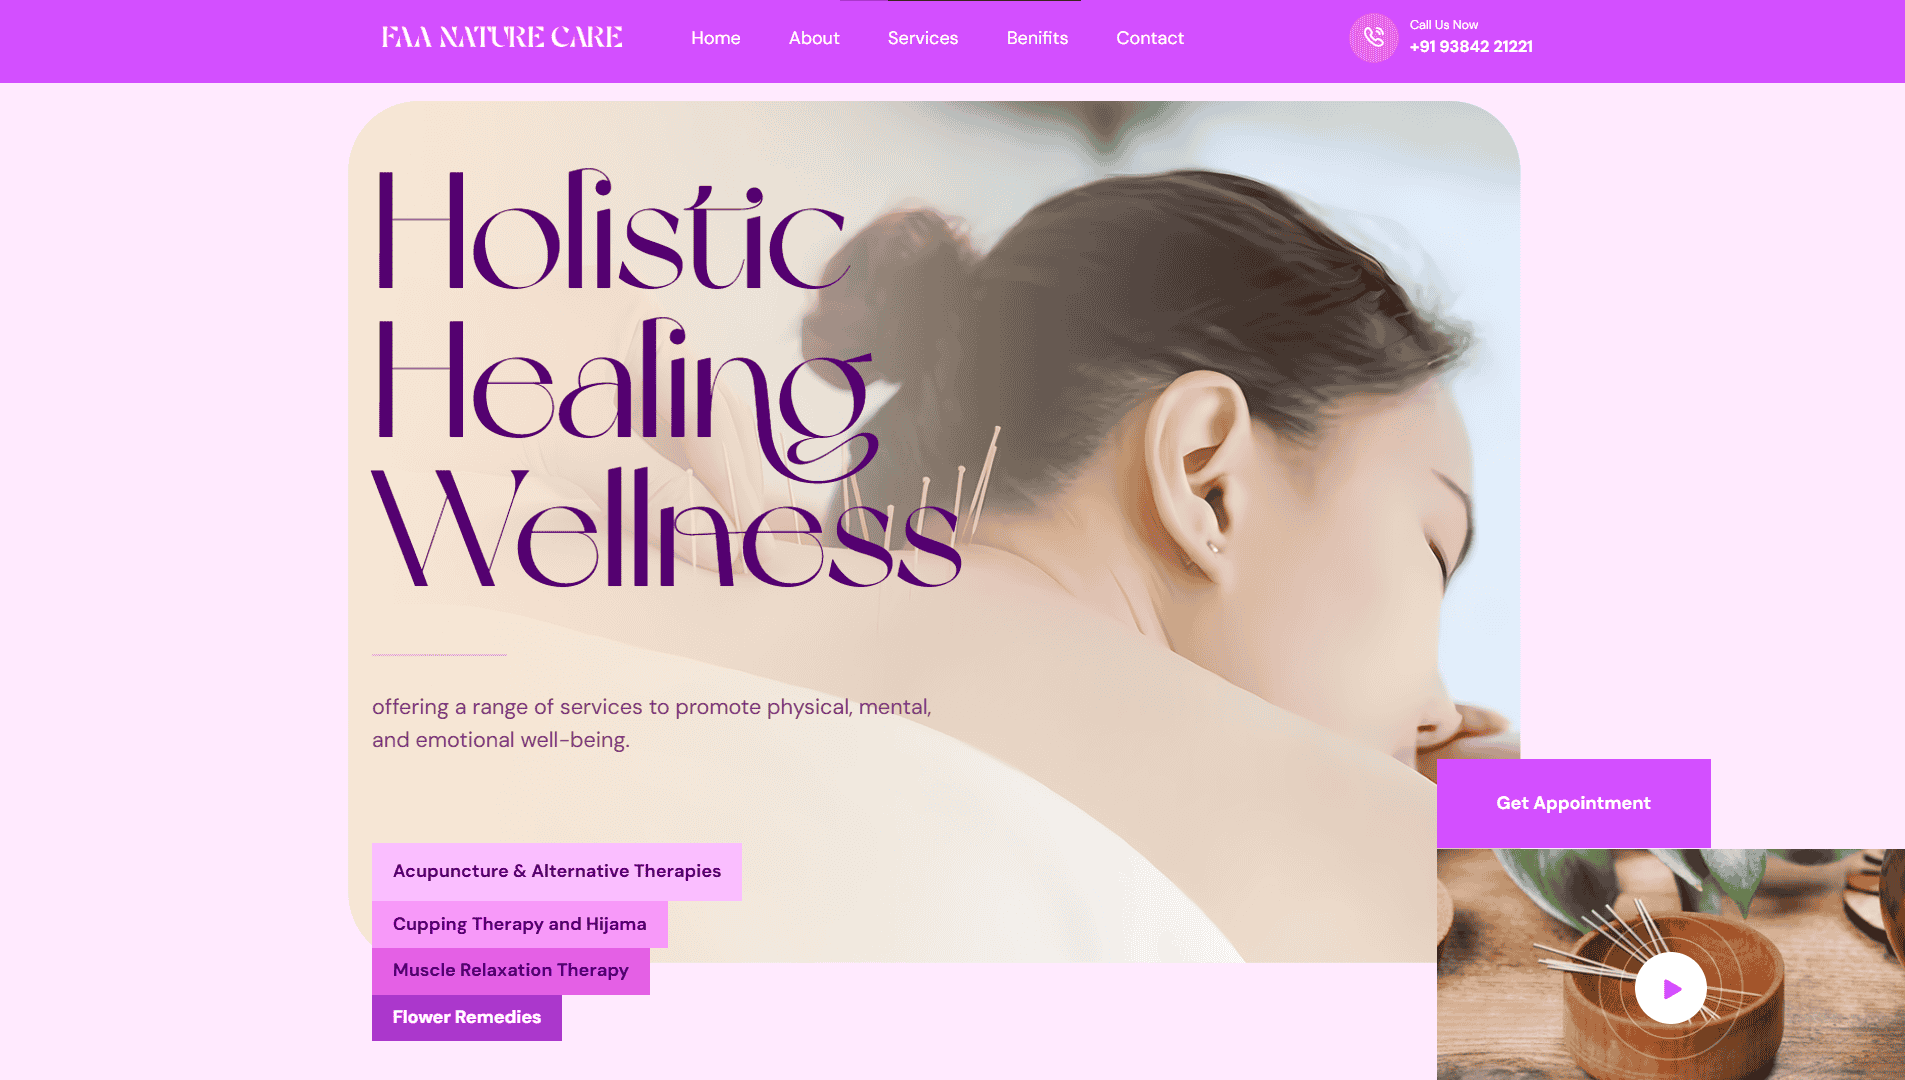Screen dimensions: 1905x1080
Task: Open the FAA Nature Care logo link
Action: pyautogui.click(x=502, y=38)
